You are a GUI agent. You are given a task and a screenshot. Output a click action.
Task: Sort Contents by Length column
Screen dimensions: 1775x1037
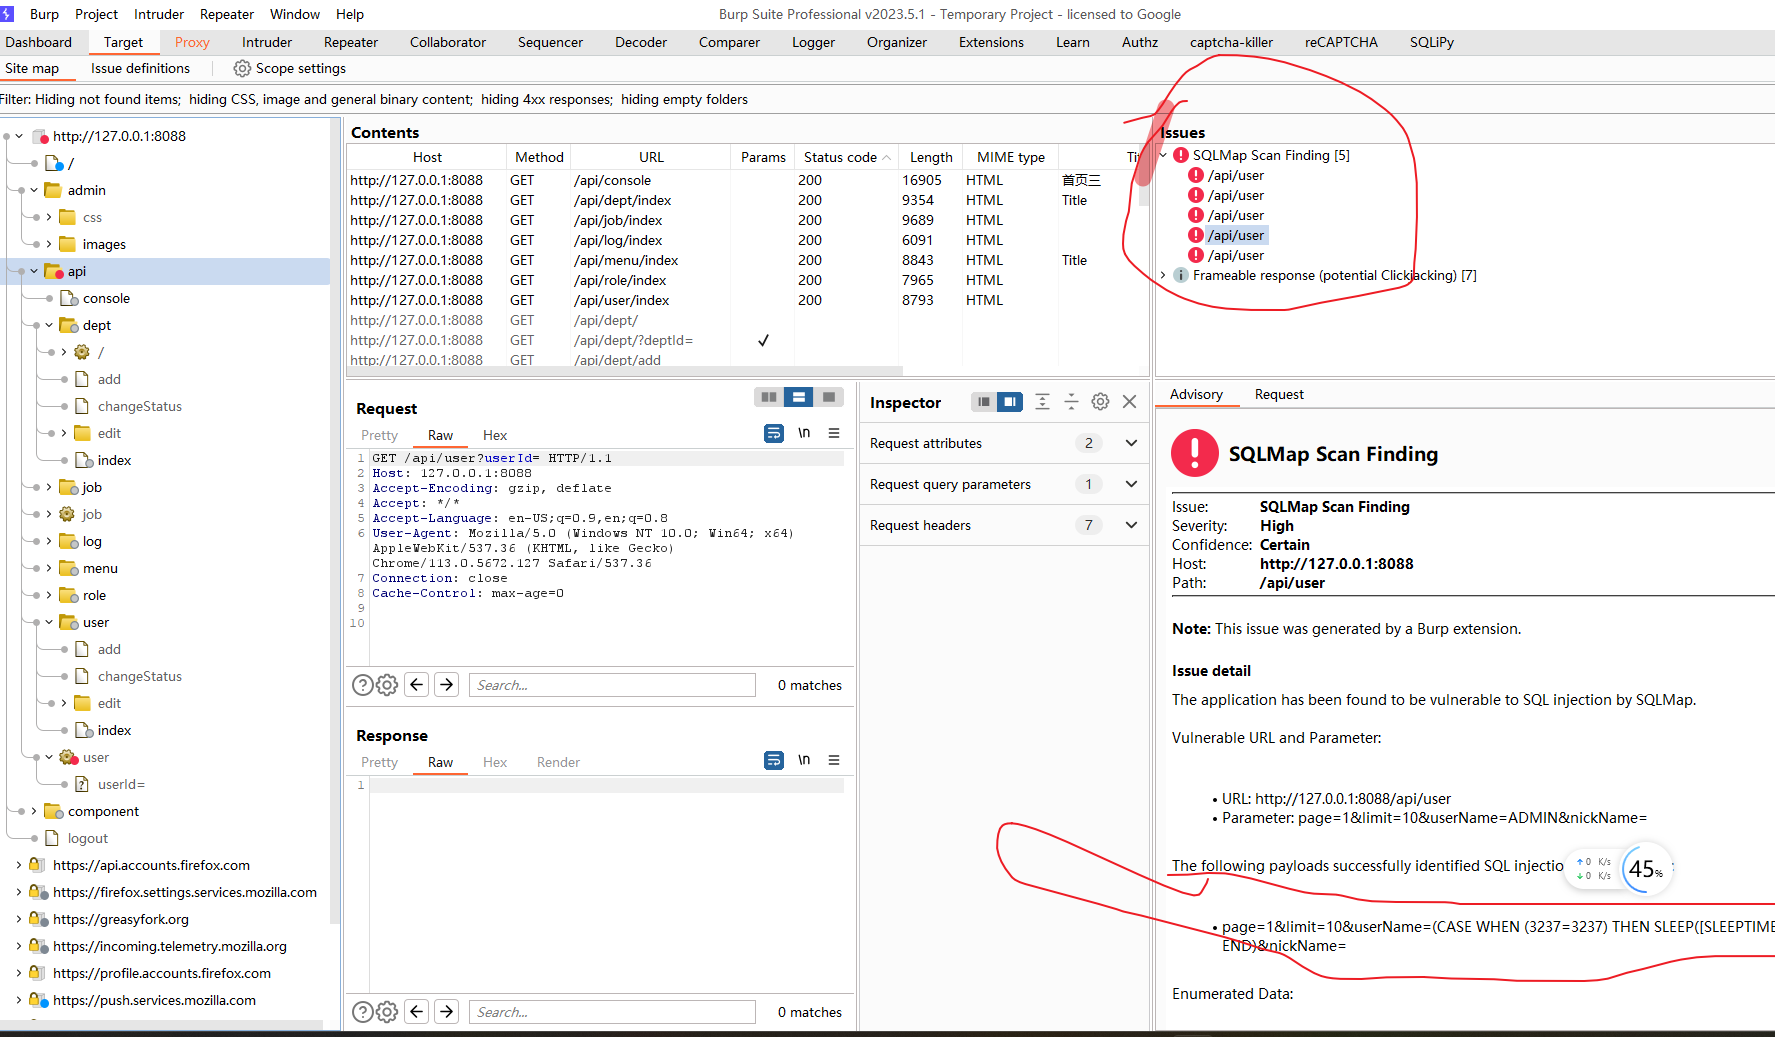coord(931,157)
